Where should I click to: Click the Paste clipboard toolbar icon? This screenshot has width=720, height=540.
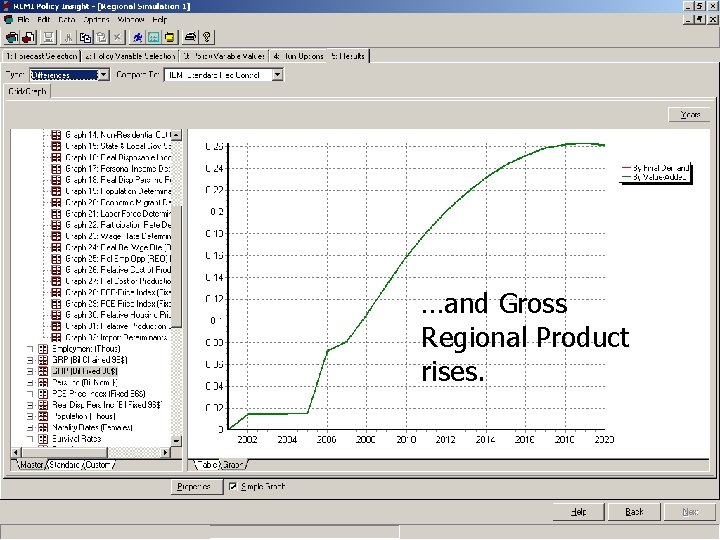[x=101, y=37]
